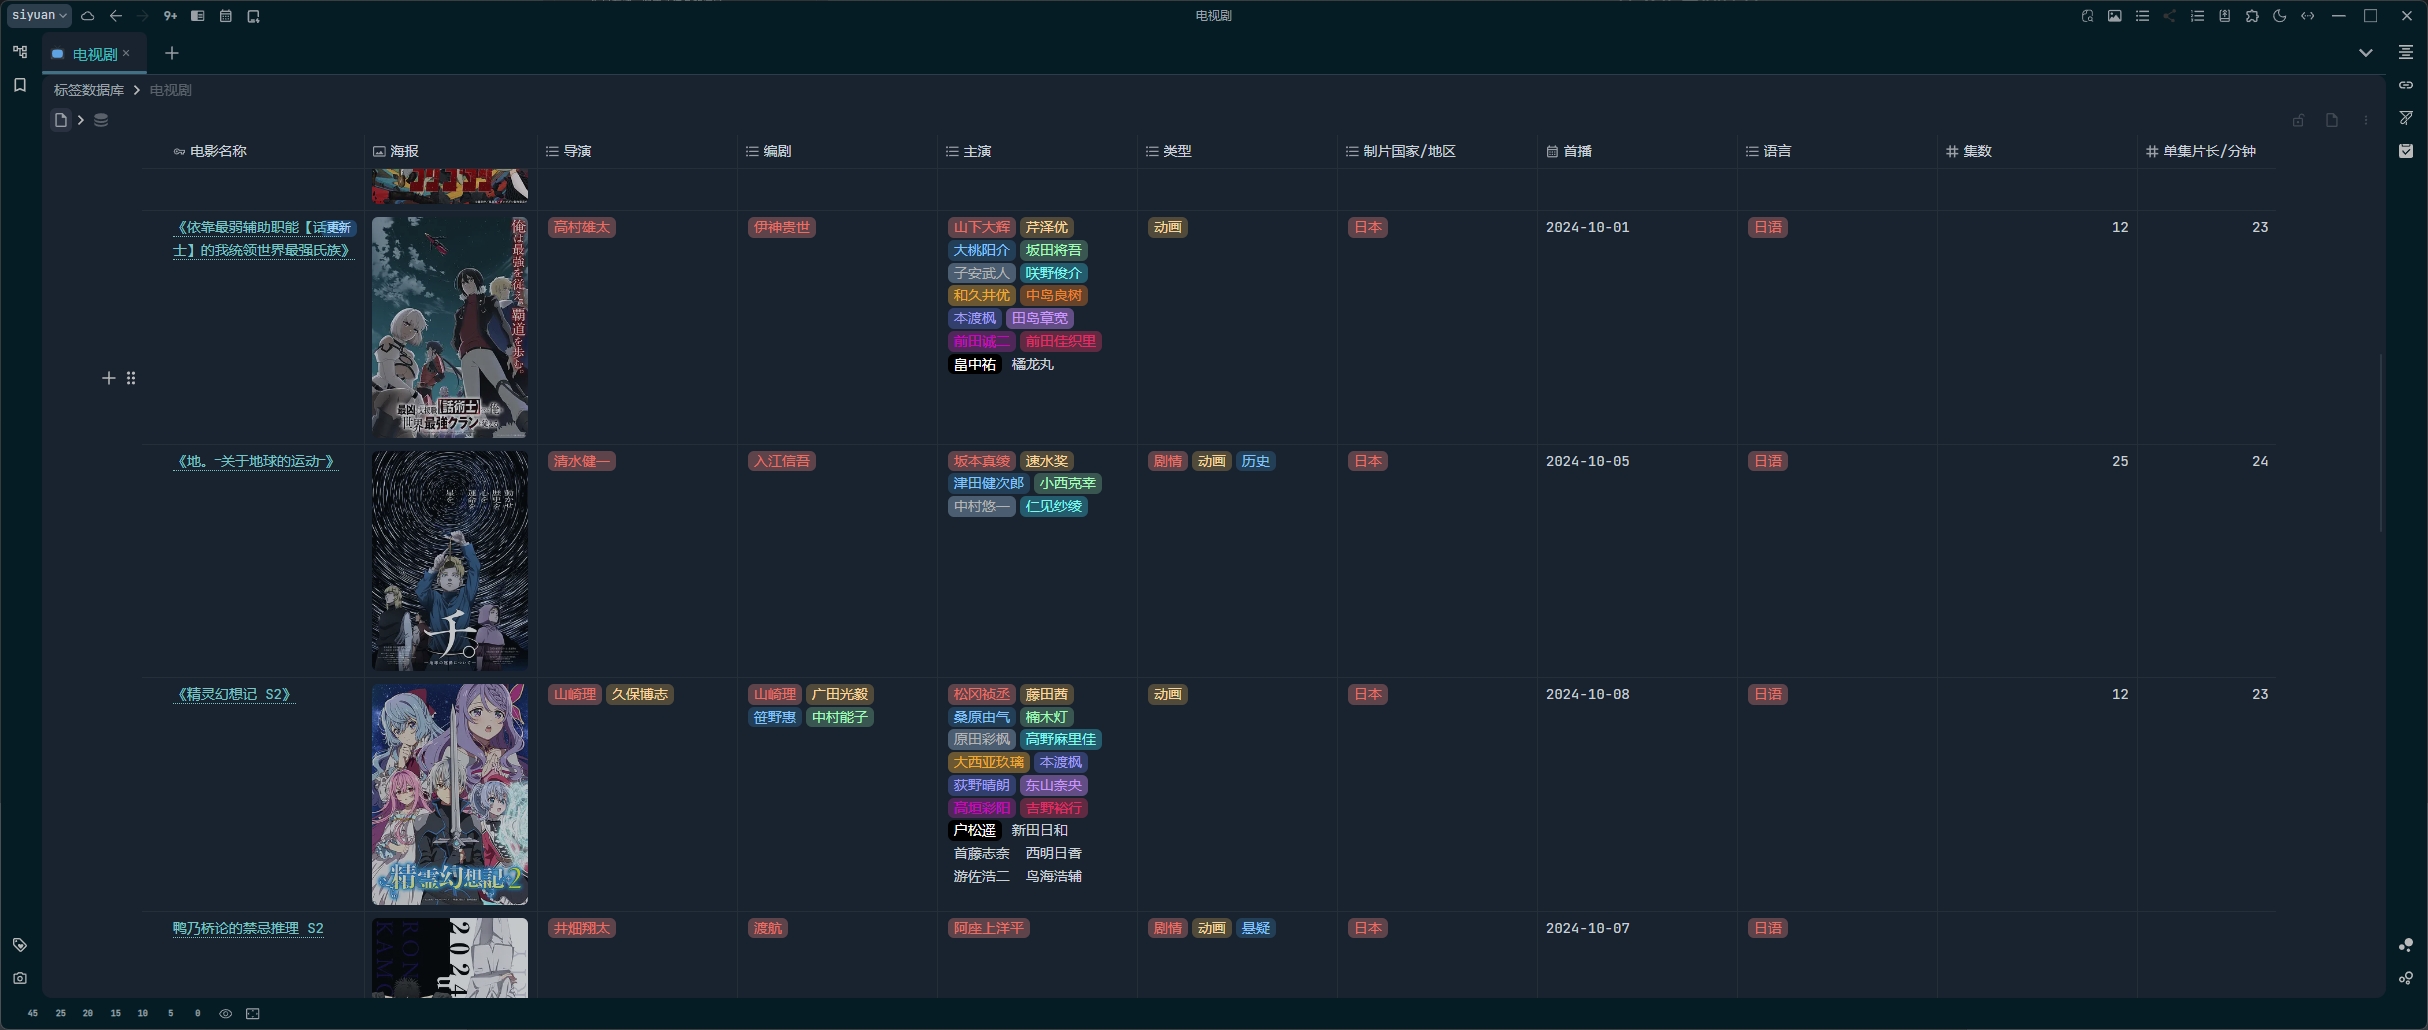Open the siyuan workspace dropdown menu
The image size is (2428, 1030).
point(40,15)
